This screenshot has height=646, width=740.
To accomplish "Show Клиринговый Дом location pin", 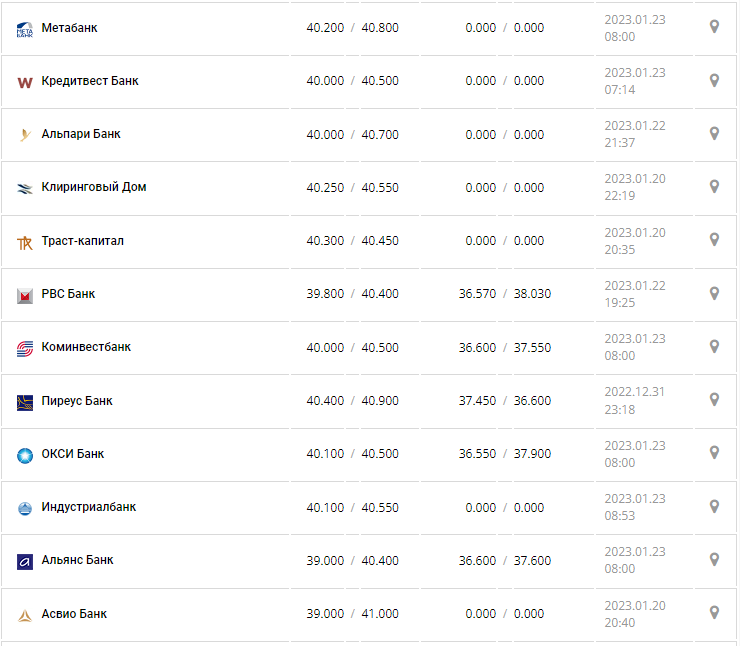I will [x=714, y=187].
